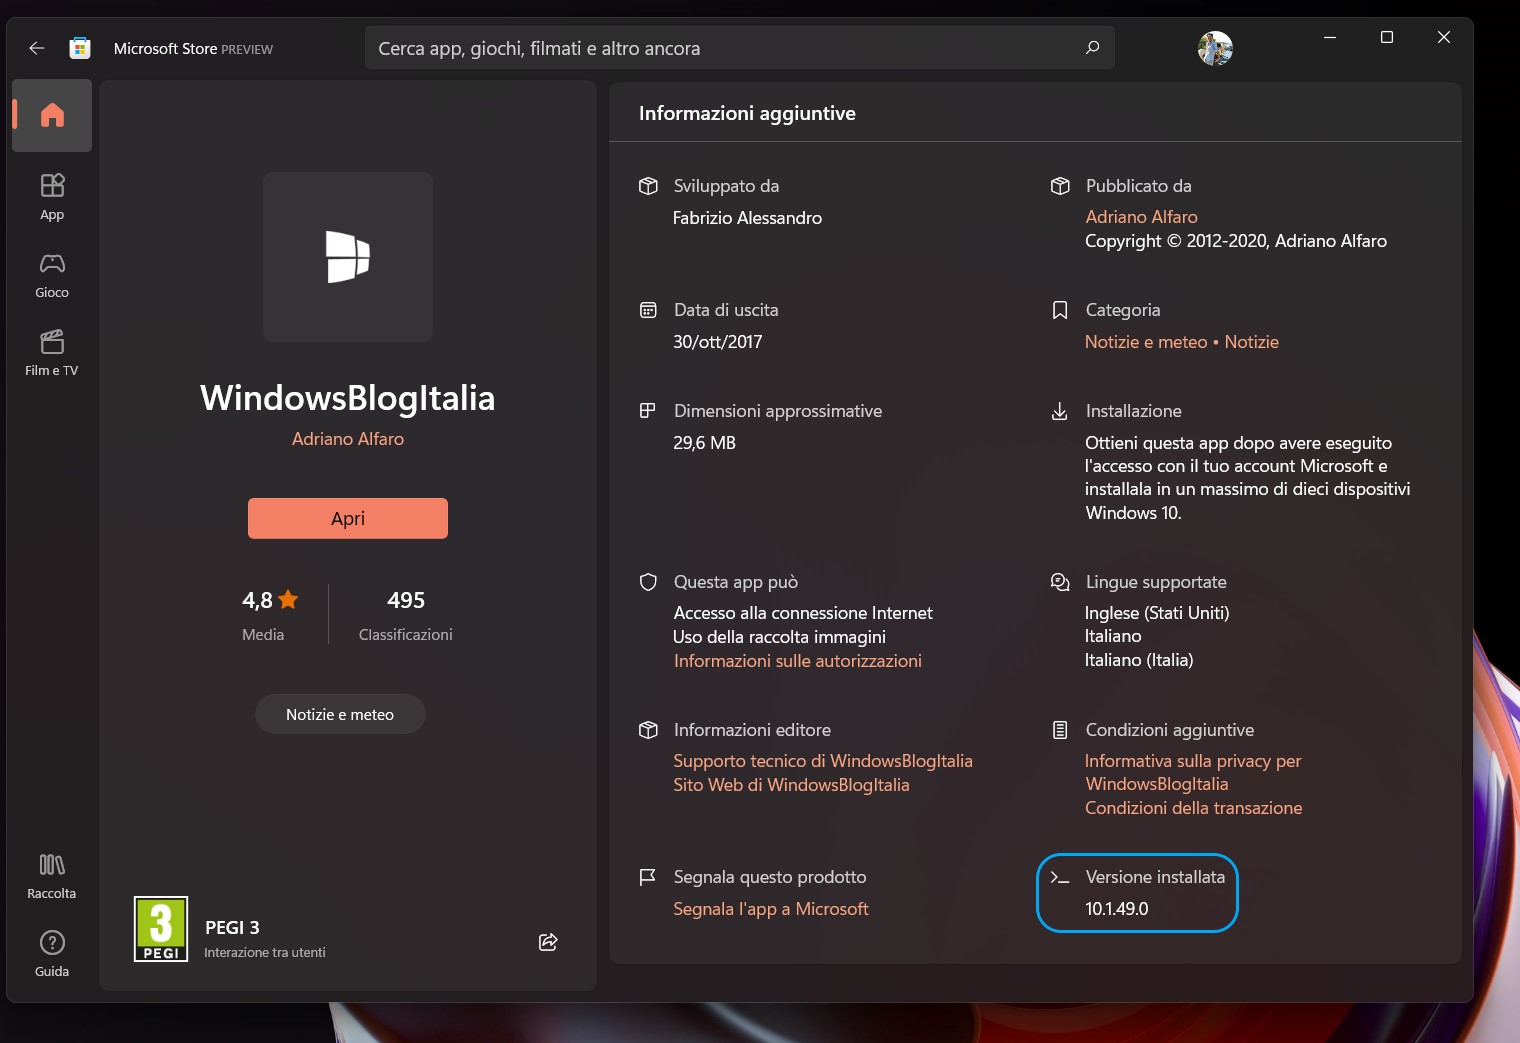Viewport: 1520px width, 1043px height.
Task: Open the Home section in sidebar
Action: pyautogui.click(x=52, y=115)
